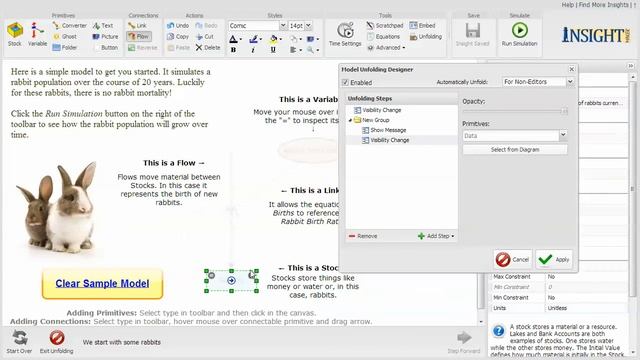The image size is (640, 360).
Task: Expand the Advanced tools menu
Action: coord(386,47)
